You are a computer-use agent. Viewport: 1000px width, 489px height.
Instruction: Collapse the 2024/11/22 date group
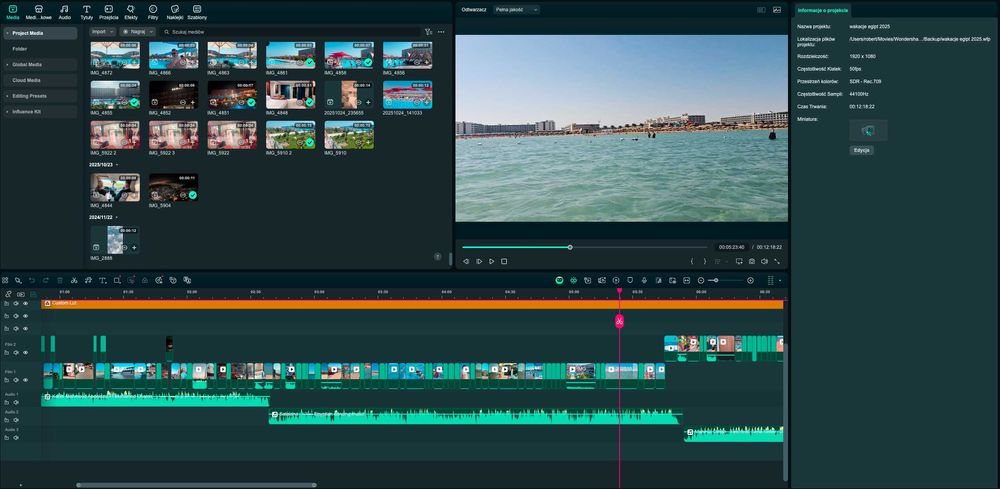[x=117, y=217]
